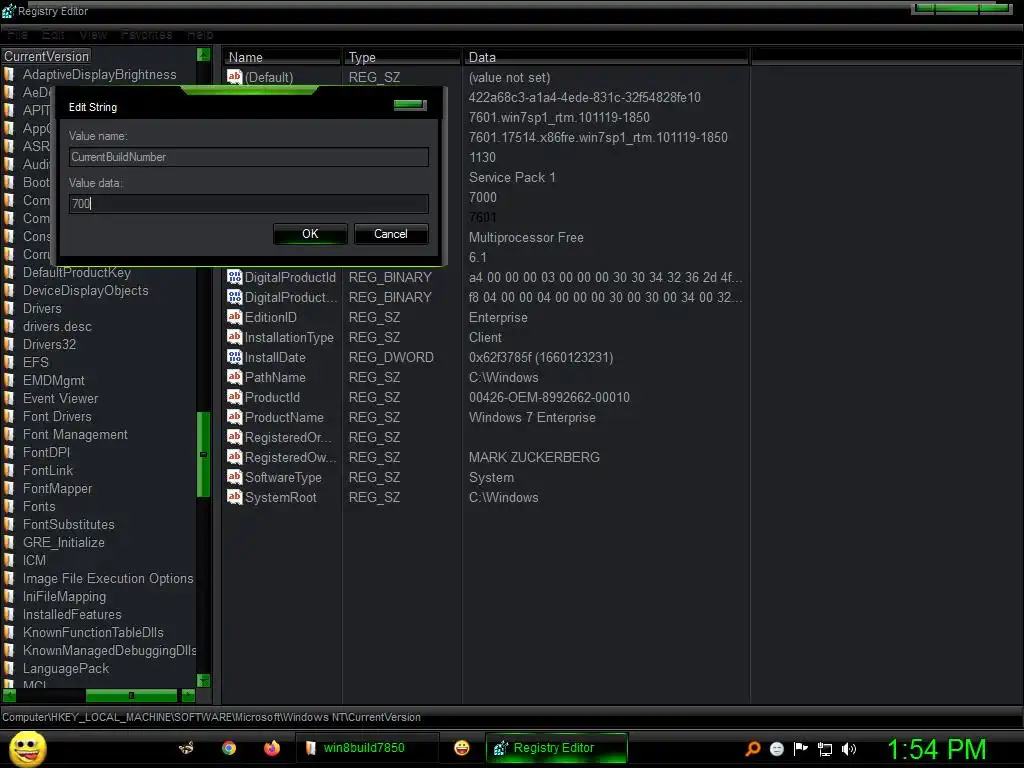
Task: Click the binary icon of DigitalProductId
Action: click(234, 277)
